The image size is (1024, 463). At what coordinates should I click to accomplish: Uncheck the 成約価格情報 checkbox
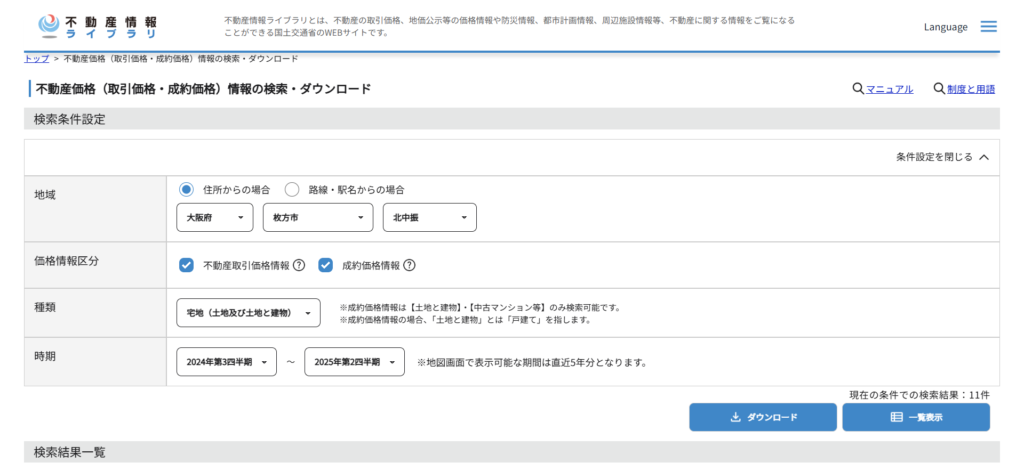(325, 265)
